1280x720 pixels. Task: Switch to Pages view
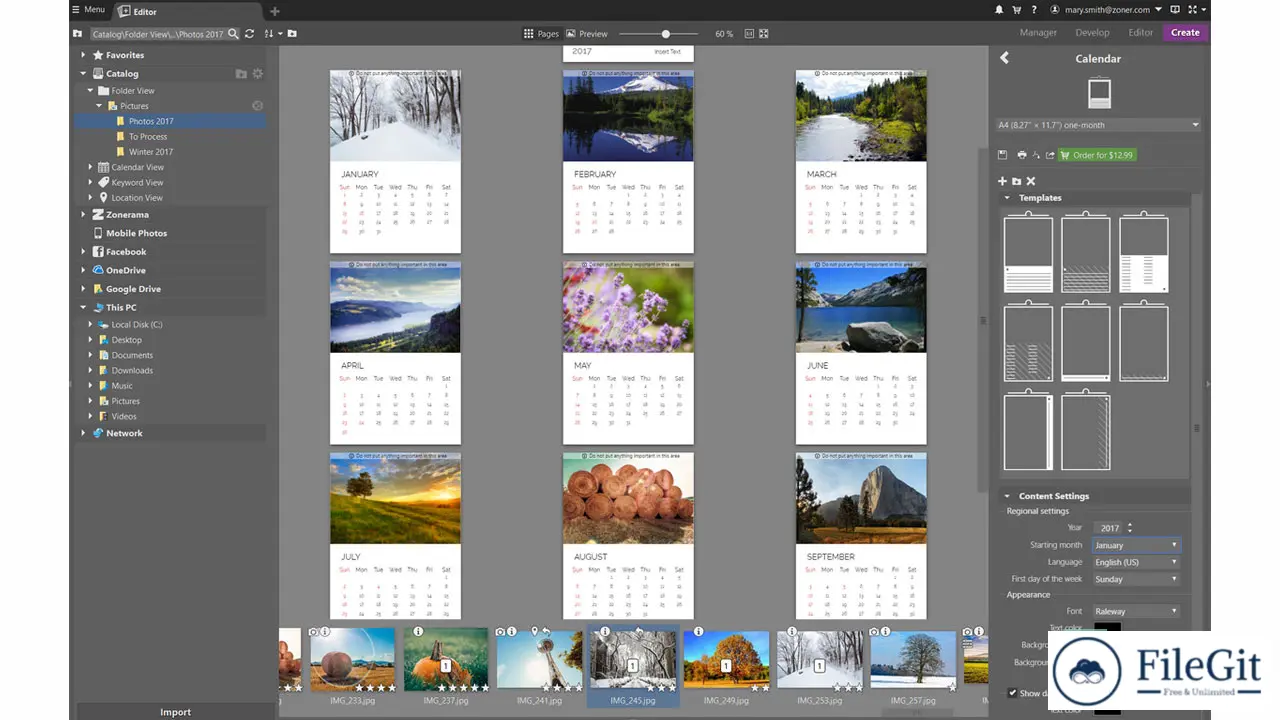541,34
